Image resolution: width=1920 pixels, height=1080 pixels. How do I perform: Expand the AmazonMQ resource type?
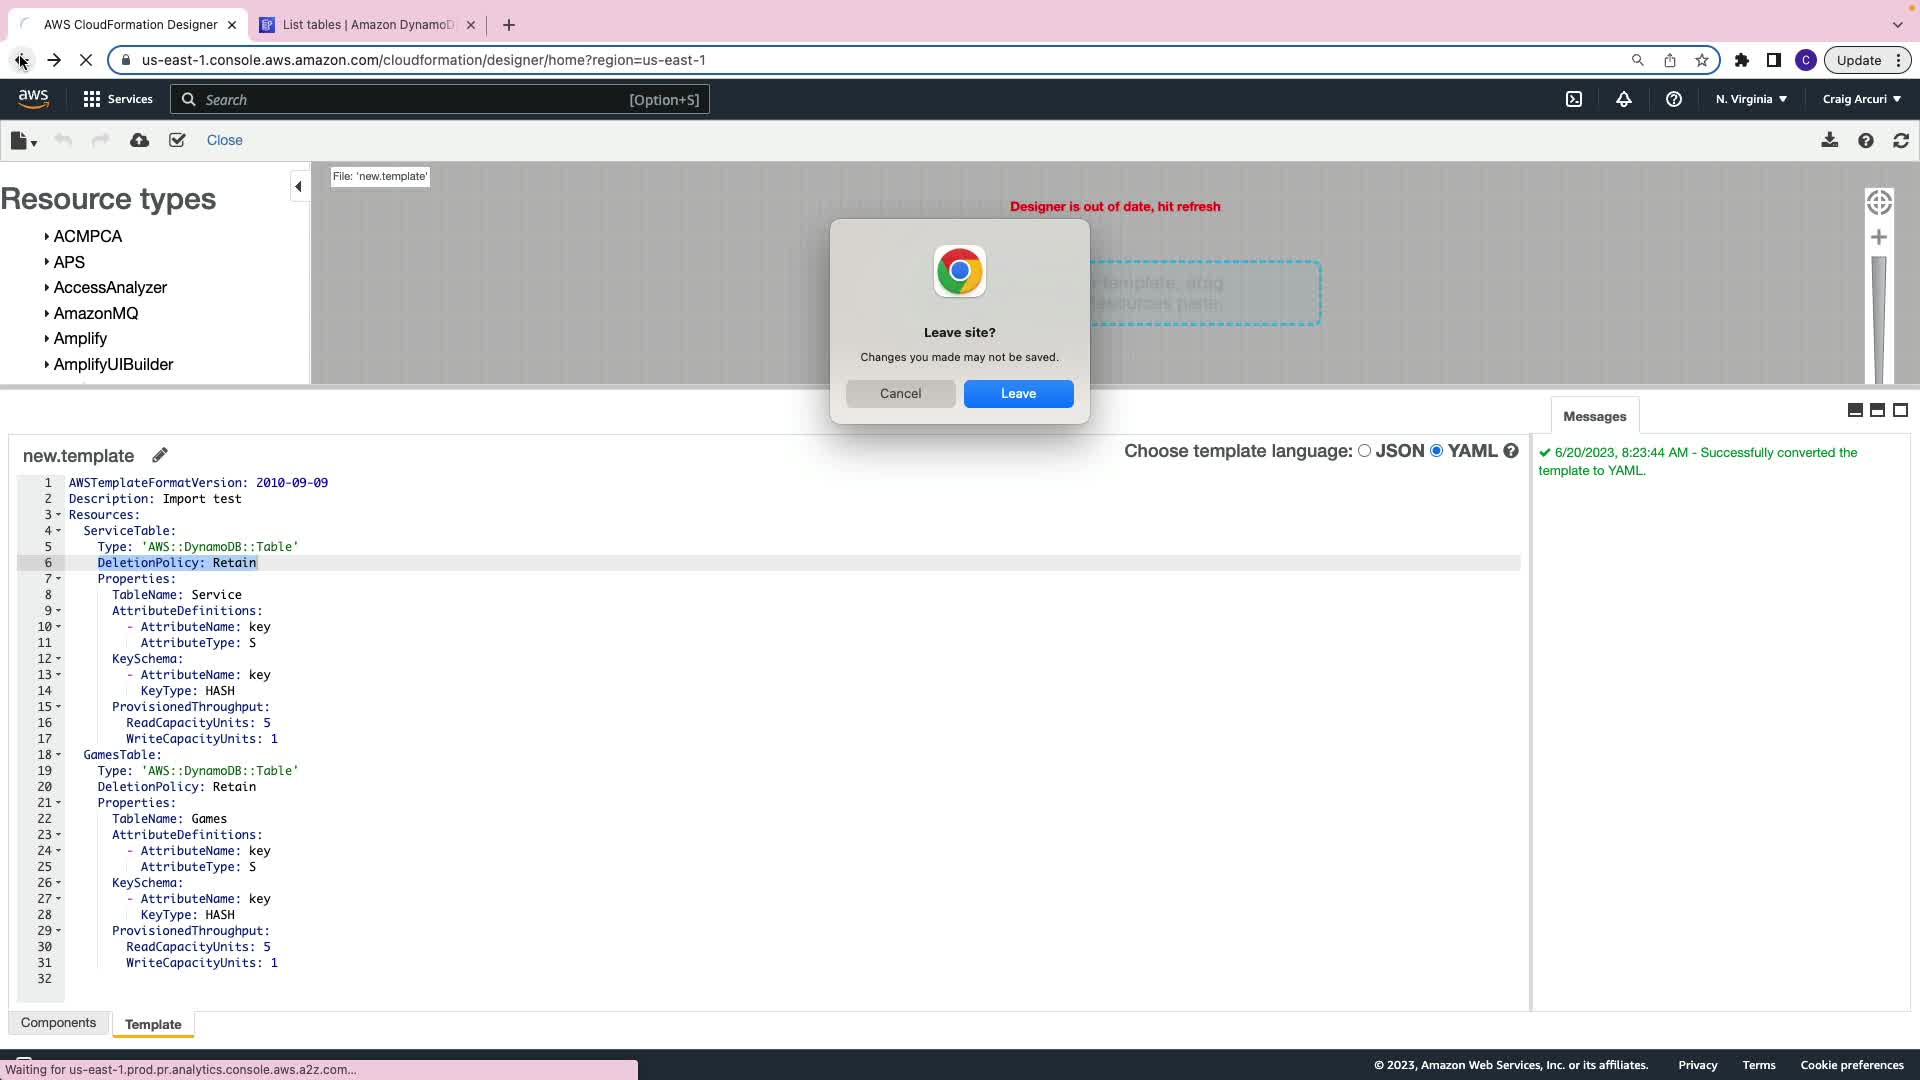95,314
